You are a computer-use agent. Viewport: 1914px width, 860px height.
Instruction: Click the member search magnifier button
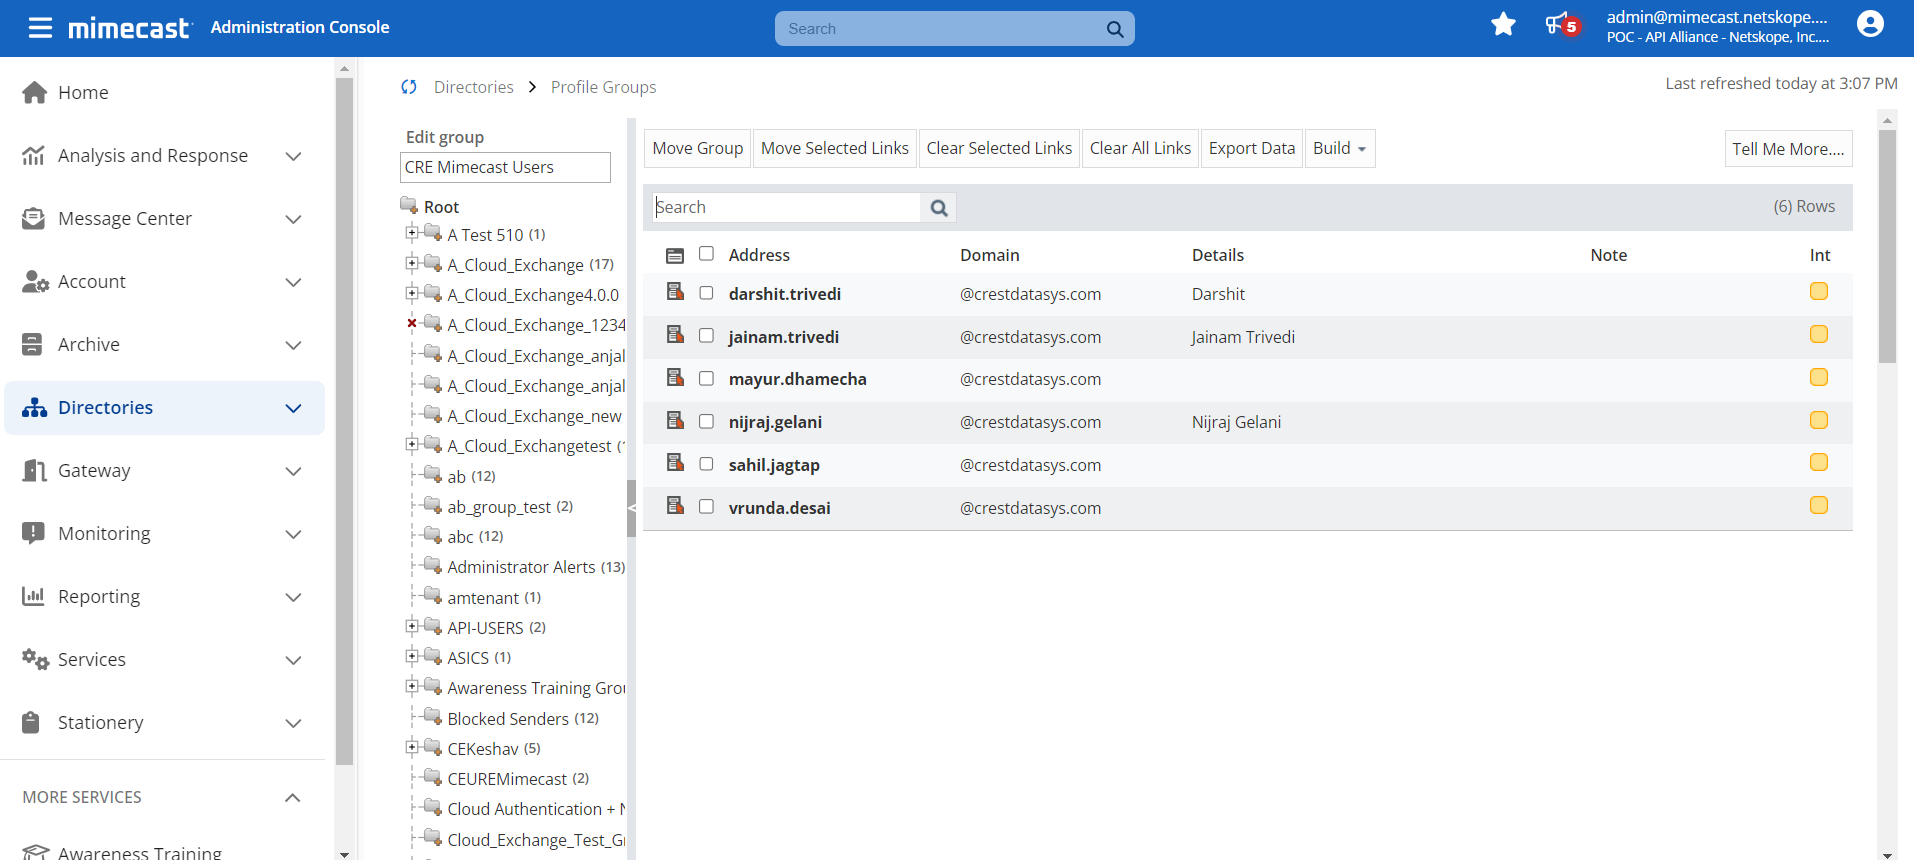pyautogui.click(x=938, y=208)
